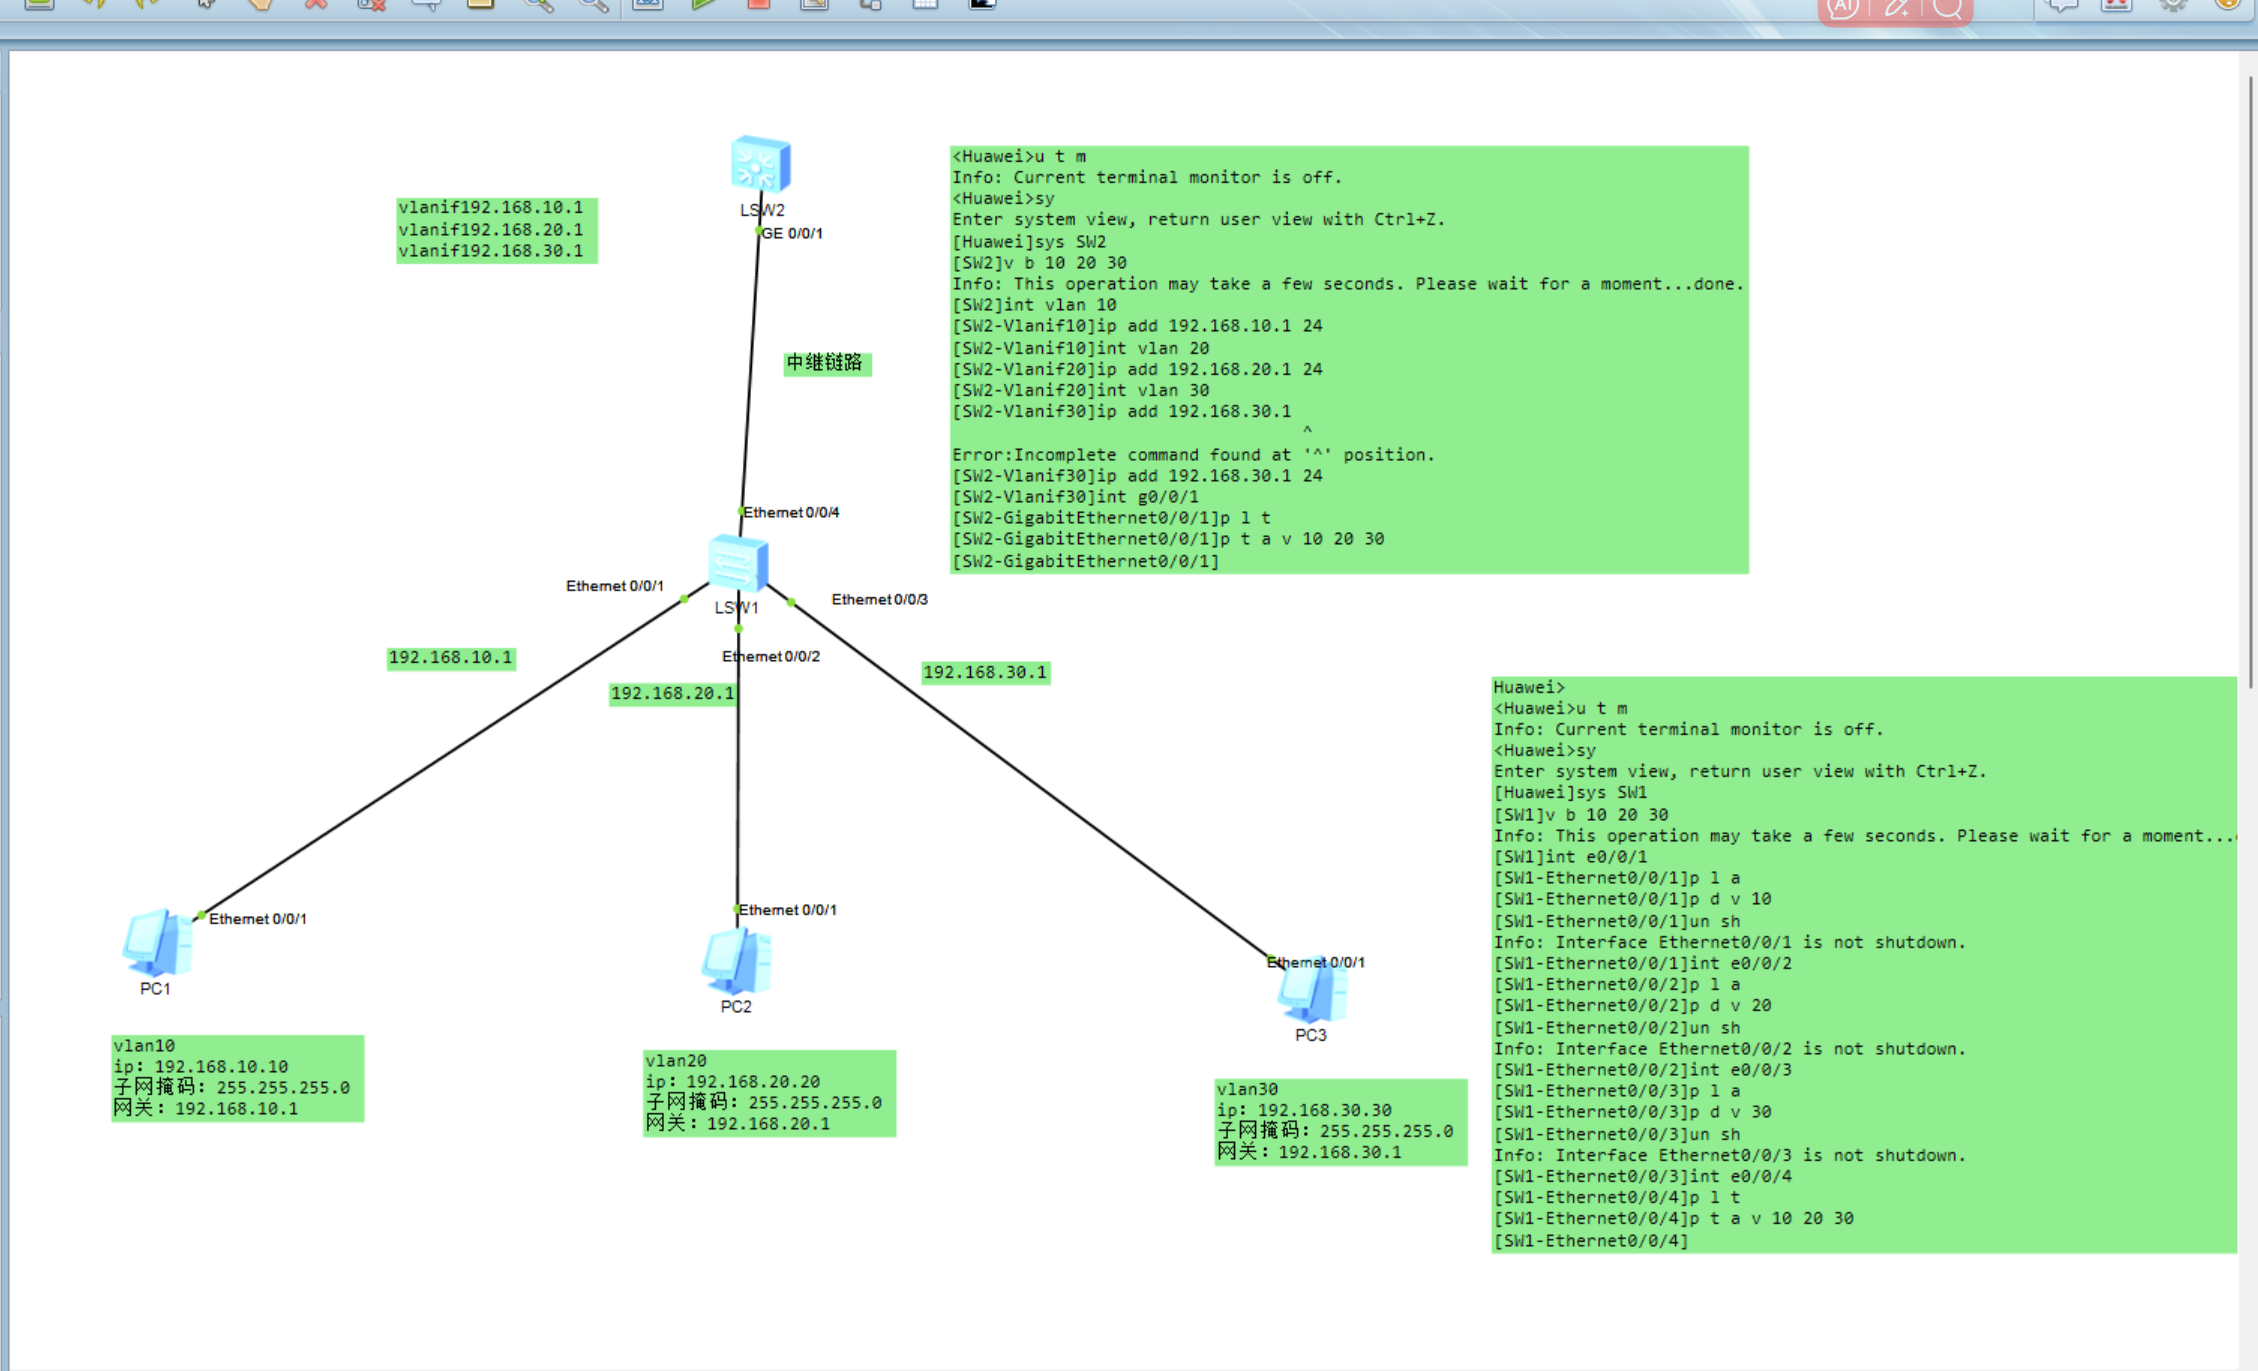Click the 'PC1' name label

pyautogui.click(x=155, y=988)
